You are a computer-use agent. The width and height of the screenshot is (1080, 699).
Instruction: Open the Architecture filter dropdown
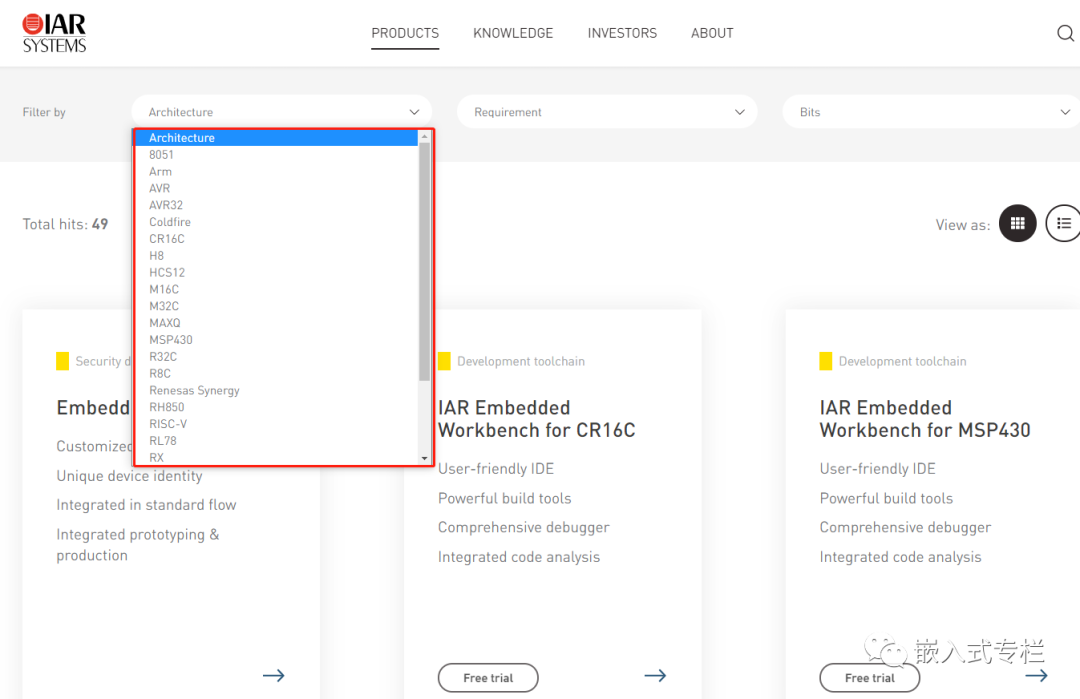point(282,112)
